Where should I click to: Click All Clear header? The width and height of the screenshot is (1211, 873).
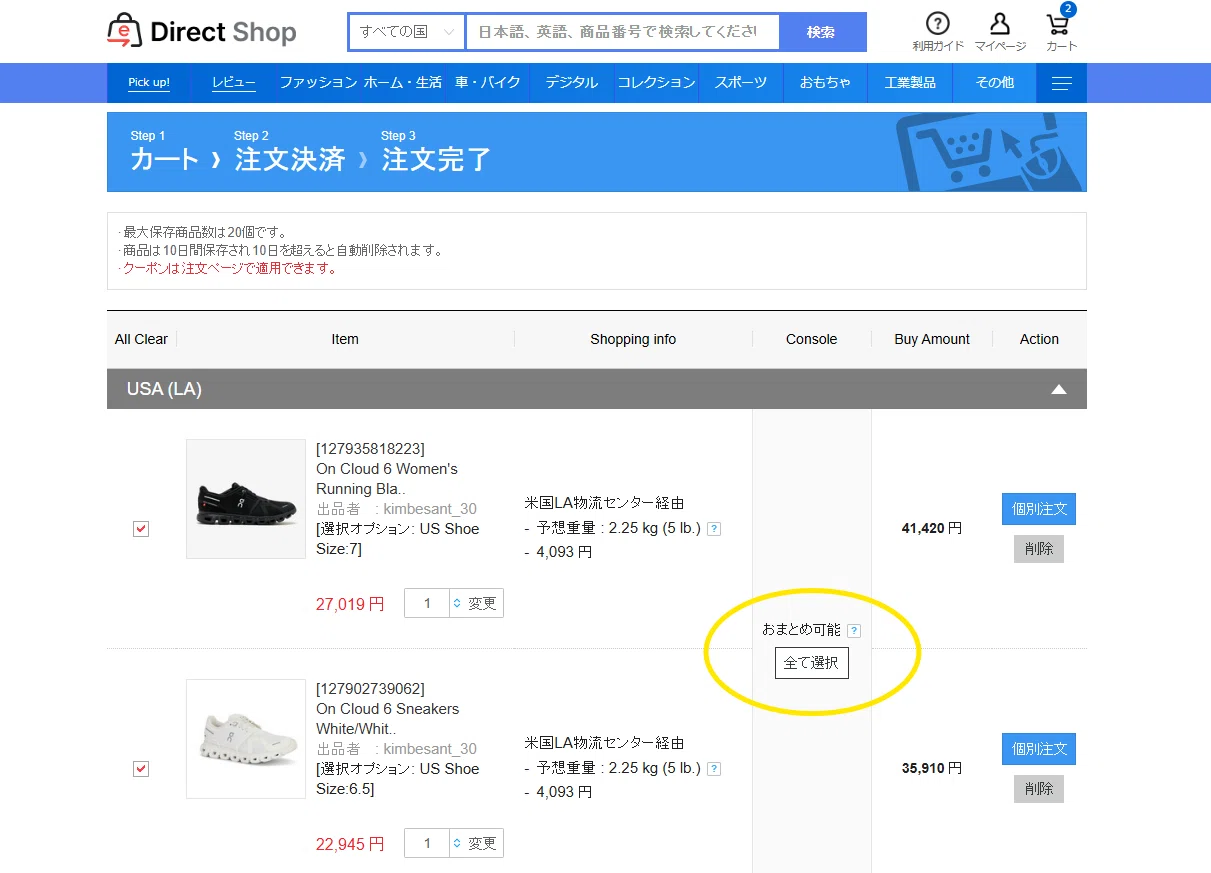coord(141,339)
